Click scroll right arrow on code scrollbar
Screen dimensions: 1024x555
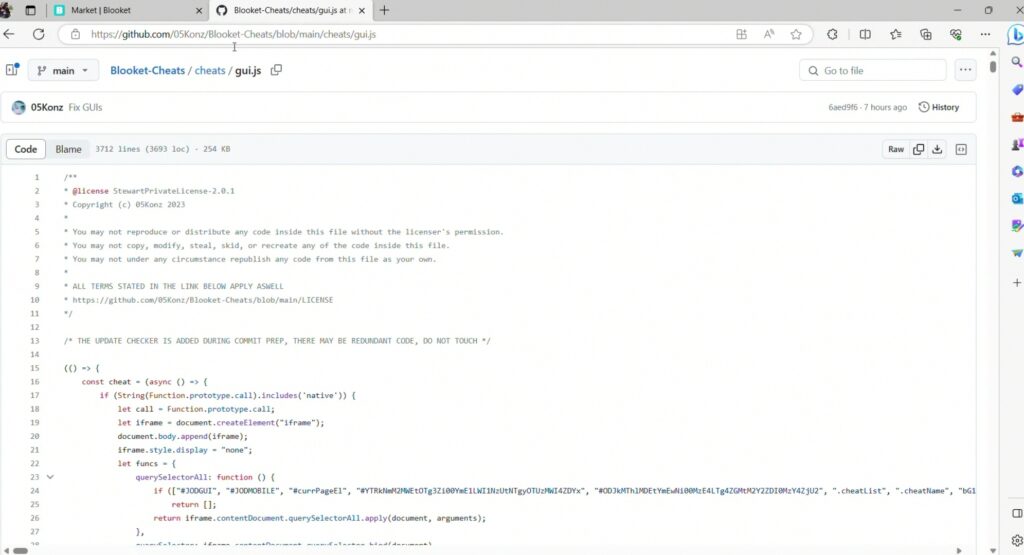959,550
